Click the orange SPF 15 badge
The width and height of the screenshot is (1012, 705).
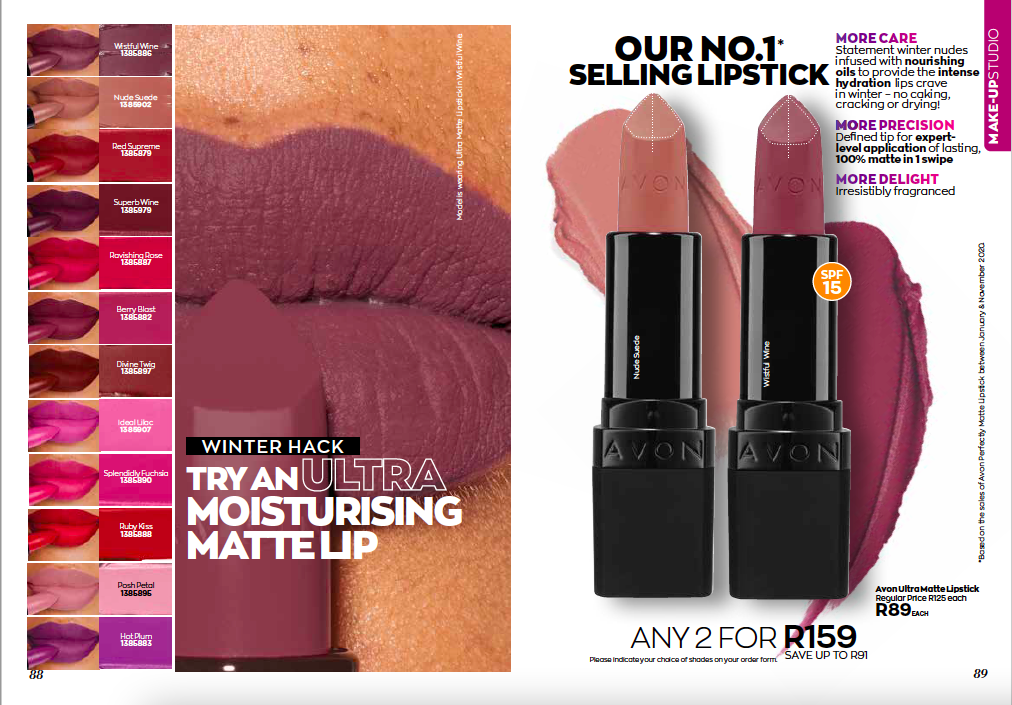point(832,281)
